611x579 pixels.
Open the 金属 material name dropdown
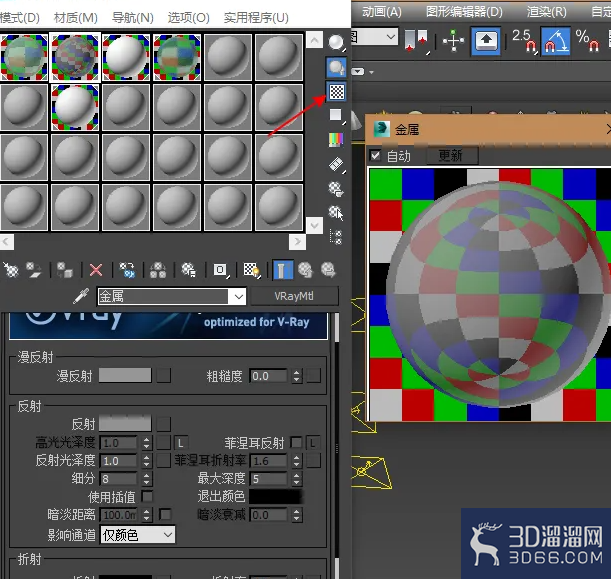[x=239, y=297]
